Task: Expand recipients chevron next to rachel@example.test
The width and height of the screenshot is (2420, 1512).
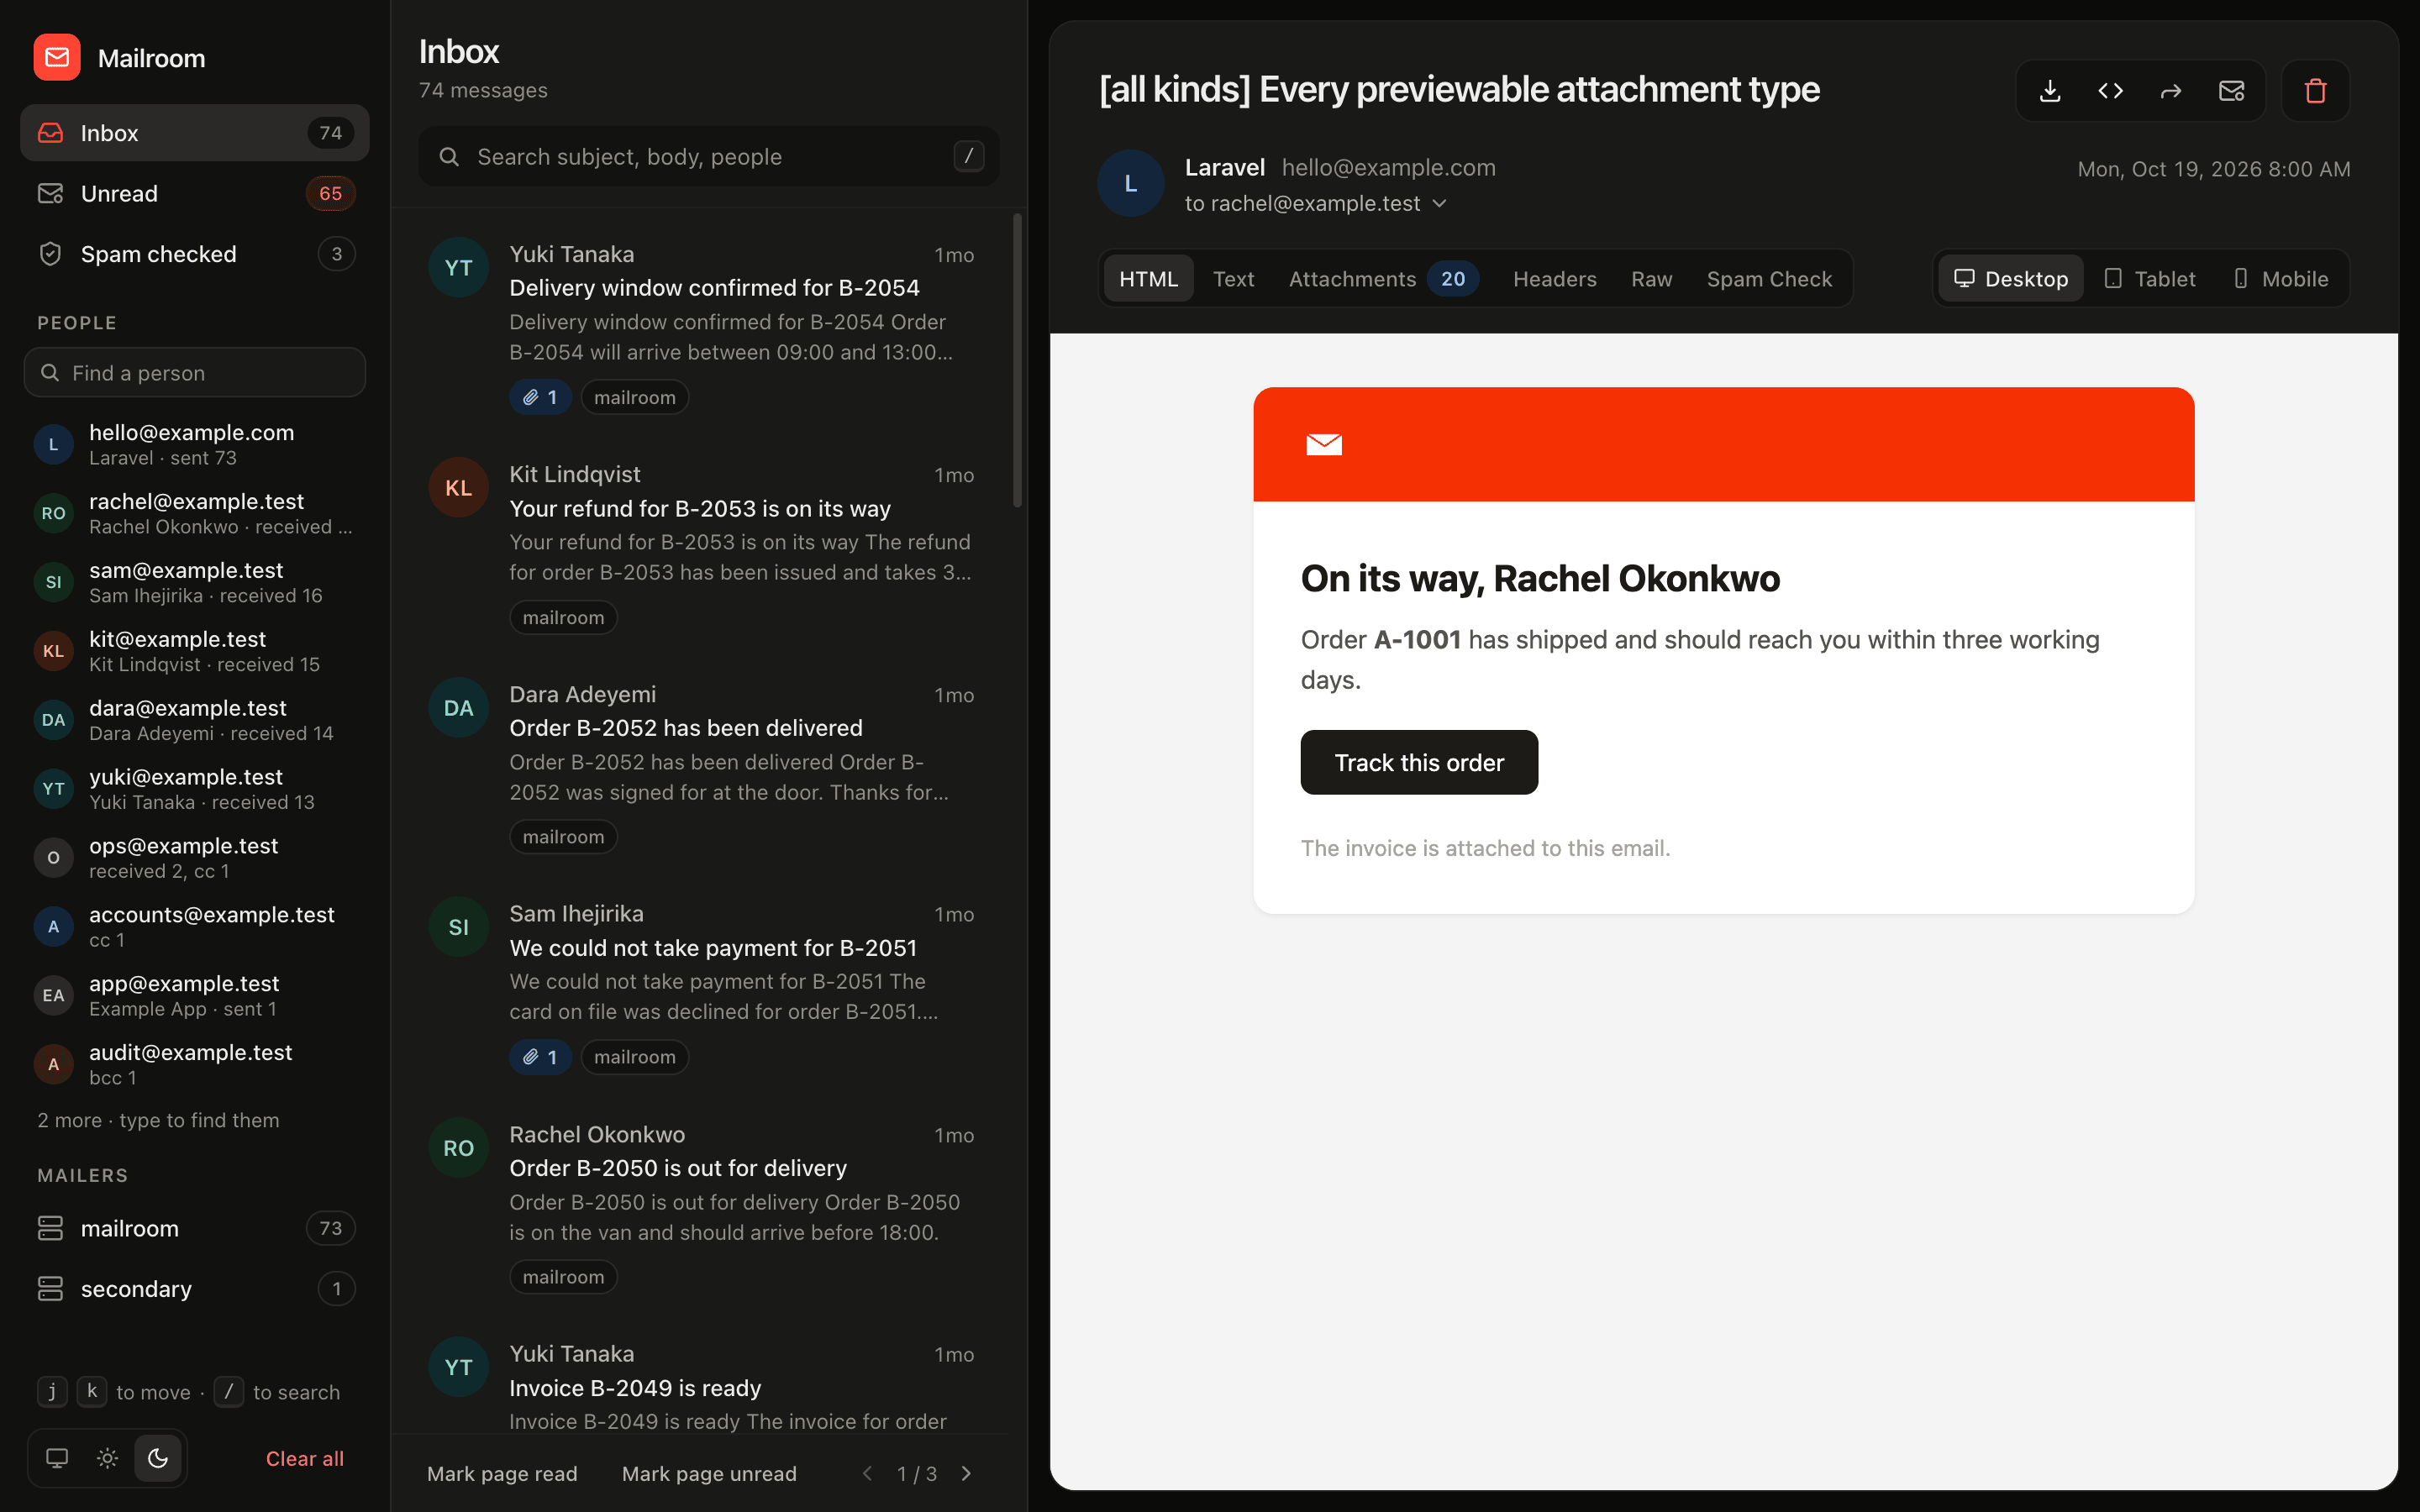Action: [1439, 203]
